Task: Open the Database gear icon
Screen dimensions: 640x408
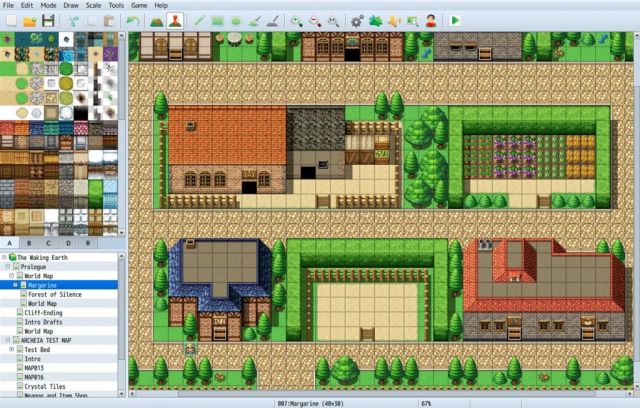Action: pyautogui.click(x=357, y=19)
